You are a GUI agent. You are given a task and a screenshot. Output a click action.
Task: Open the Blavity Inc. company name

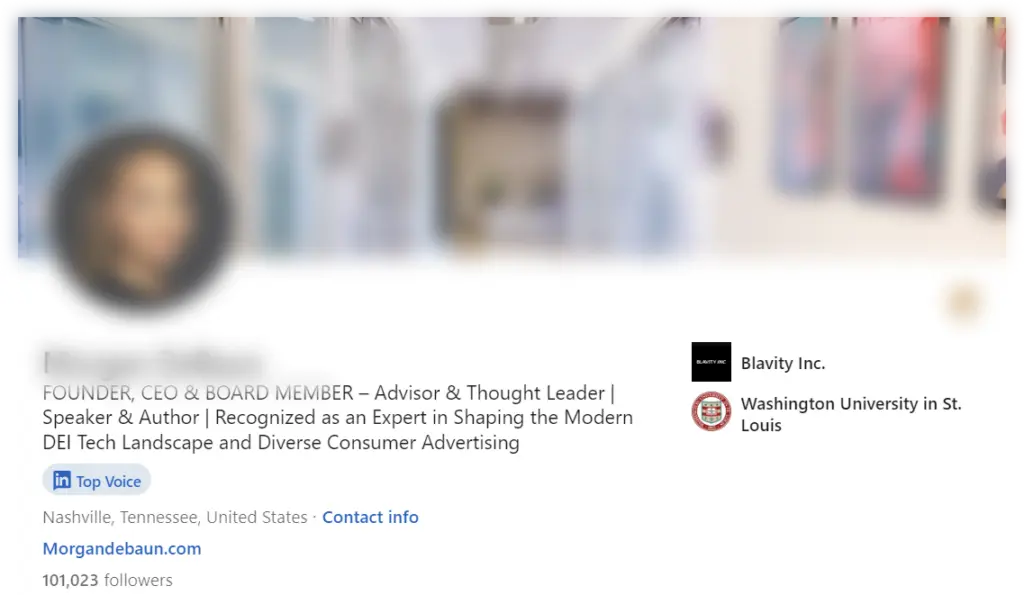tap(783, 363)
